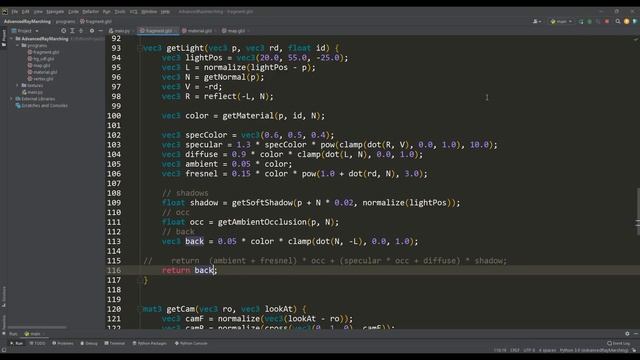This screenshot has height=360, width=640.
Task: Select Scratches and Consoles node
Action: (42, 106)
